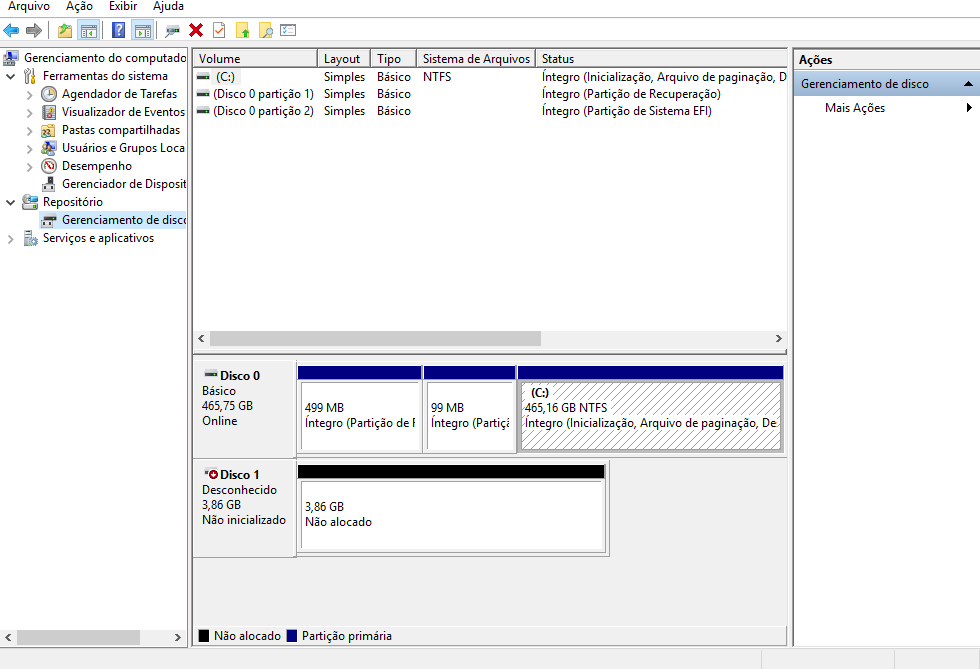Sort by the Volume column header
980x669 pixels.
255,58
